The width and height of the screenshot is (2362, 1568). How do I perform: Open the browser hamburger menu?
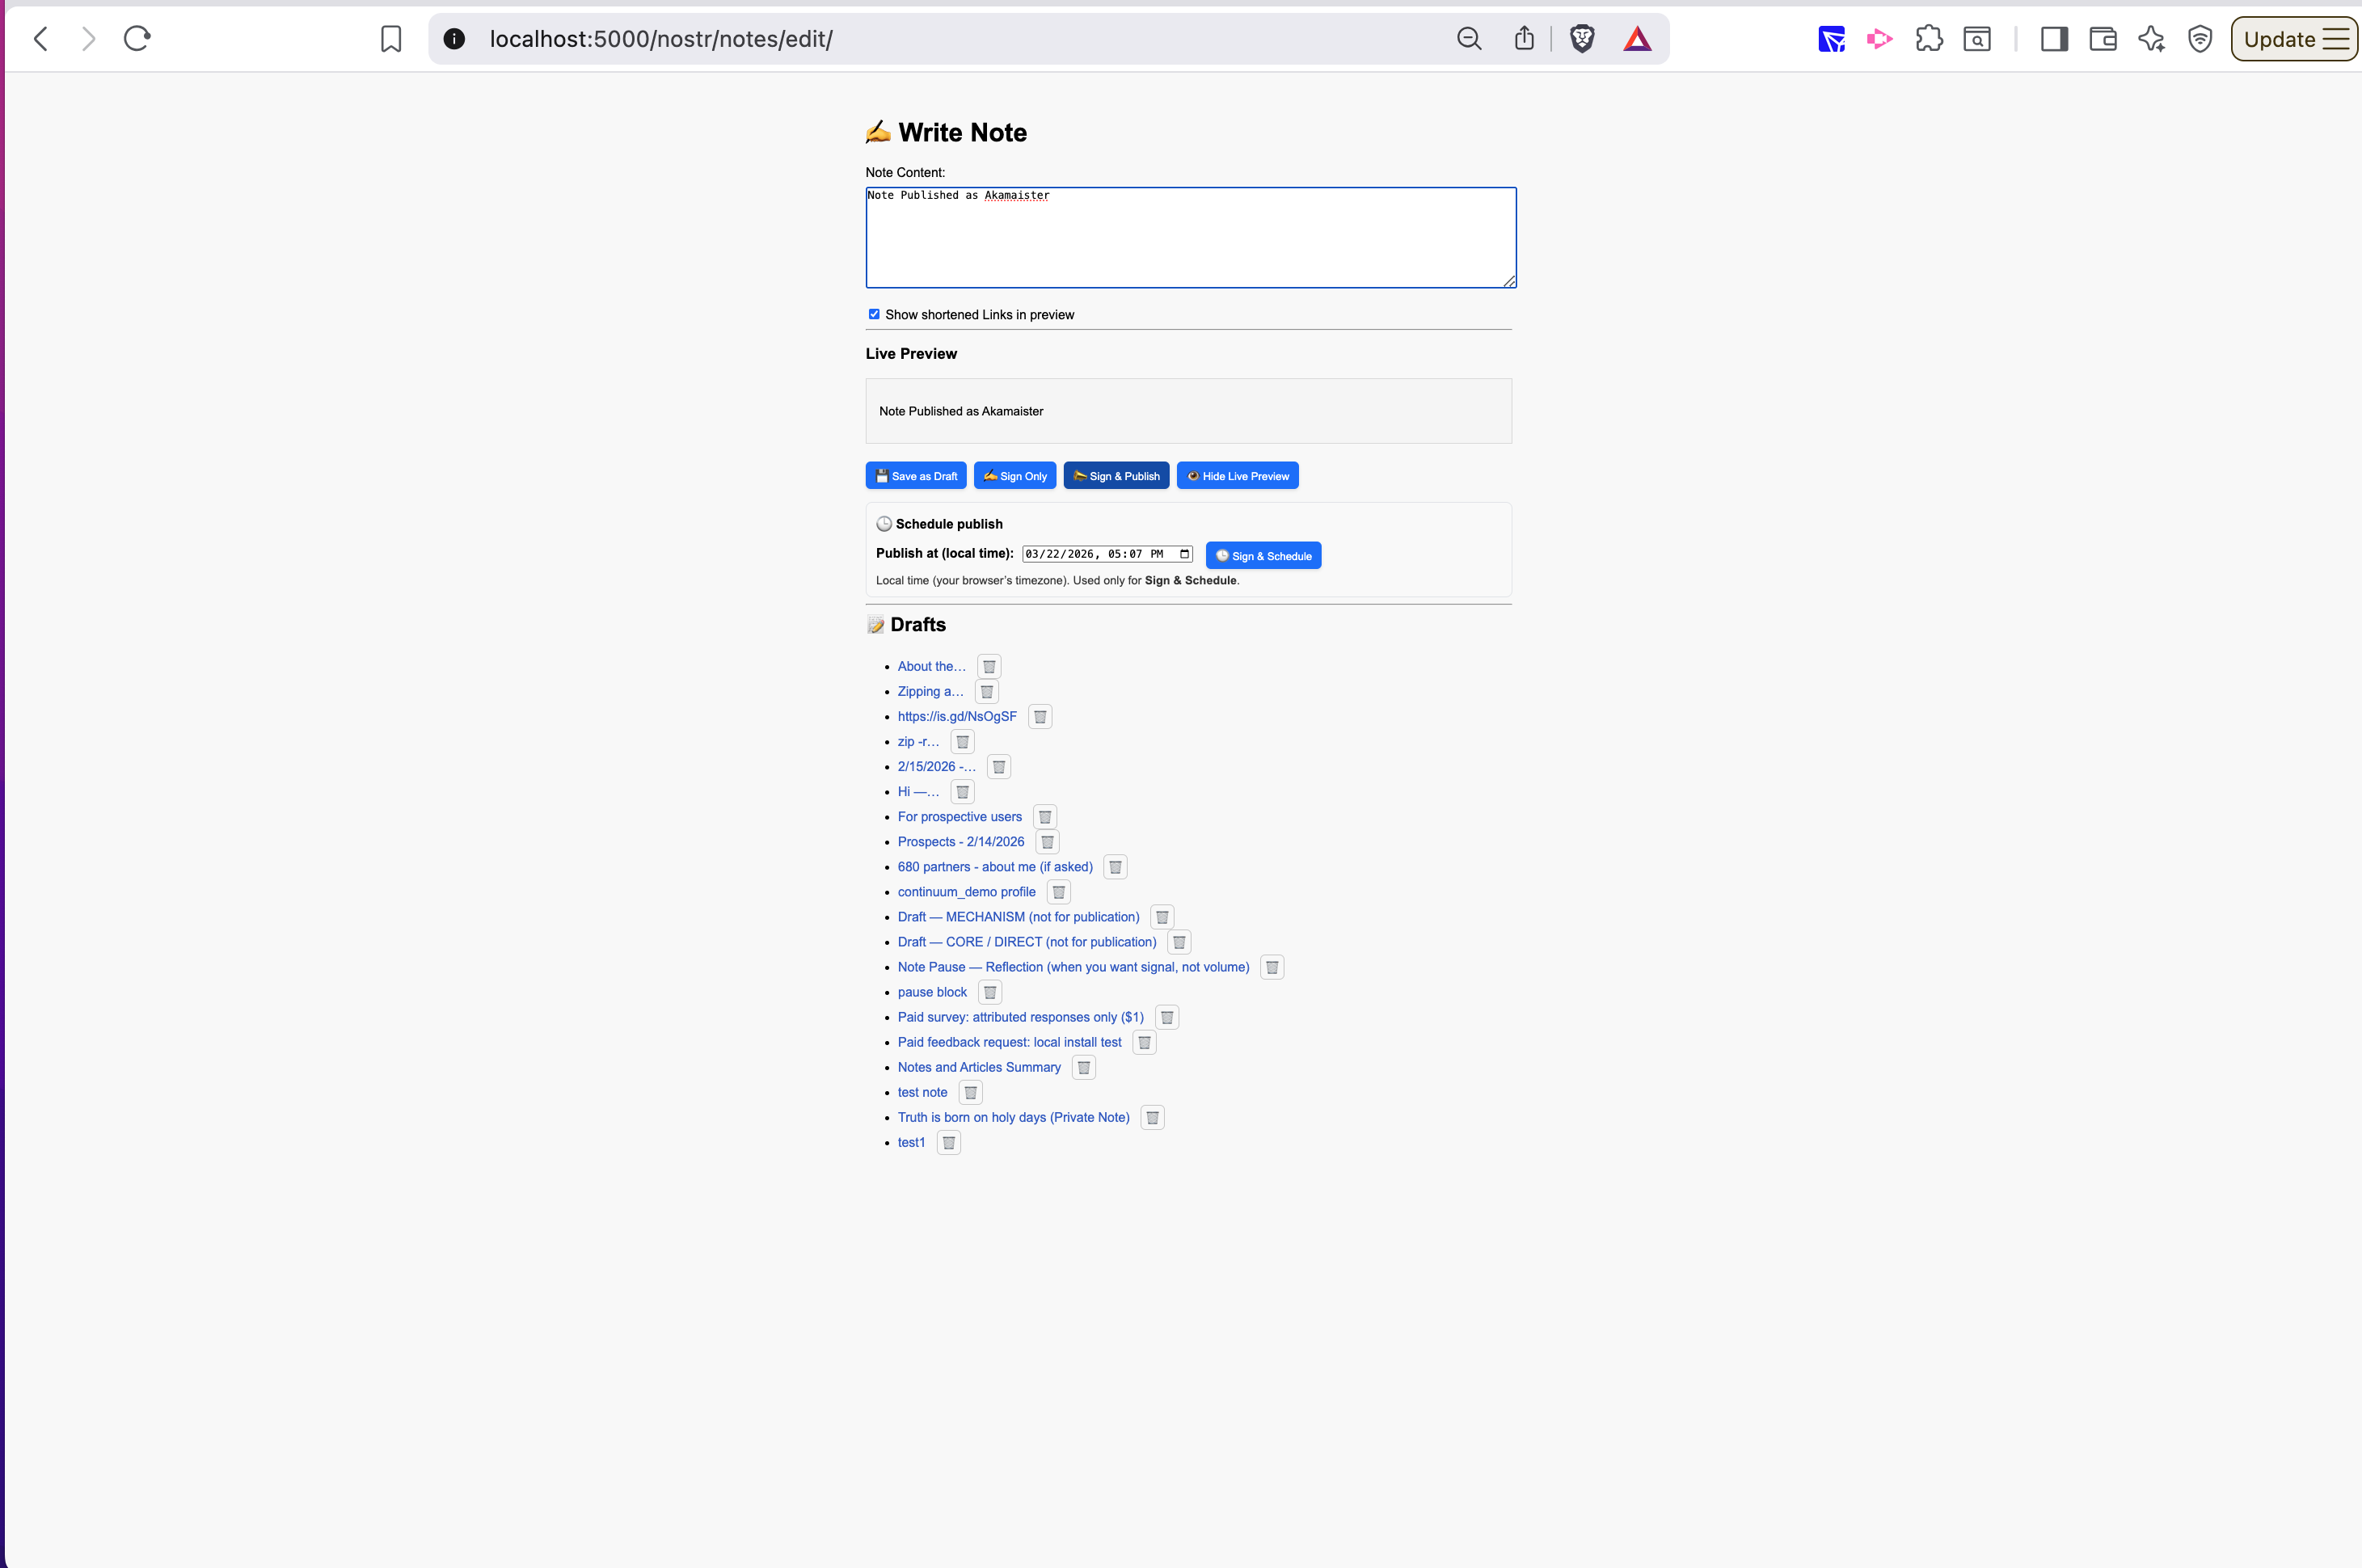2336,39
